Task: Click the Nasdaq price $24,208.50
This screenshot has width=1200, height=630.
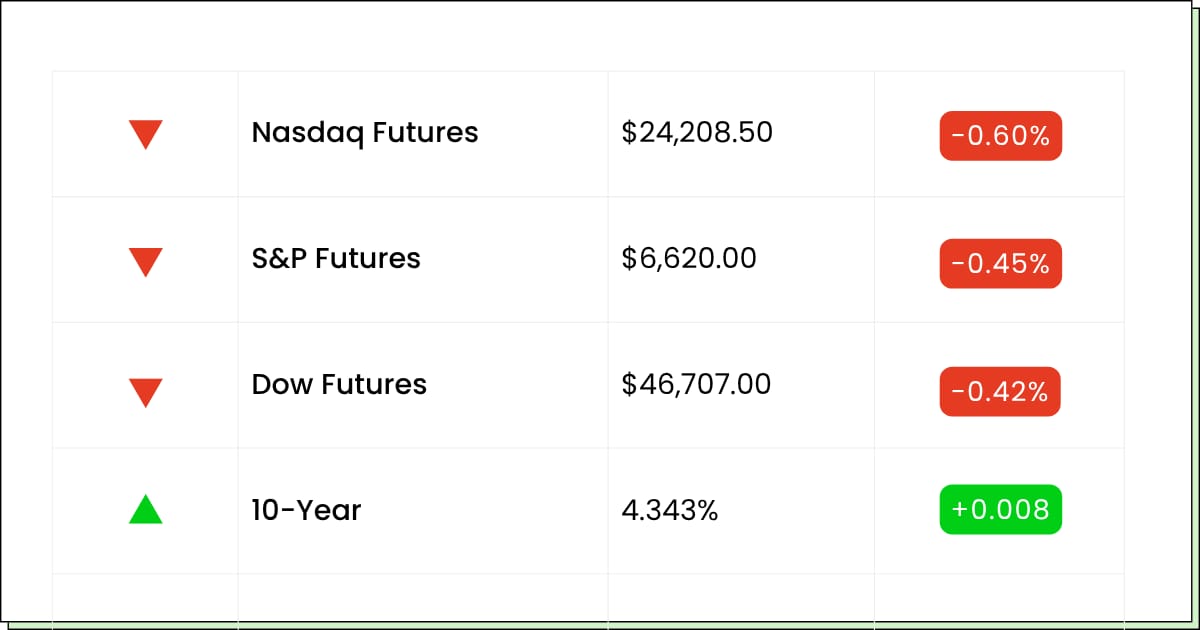Action: point(697,133)
